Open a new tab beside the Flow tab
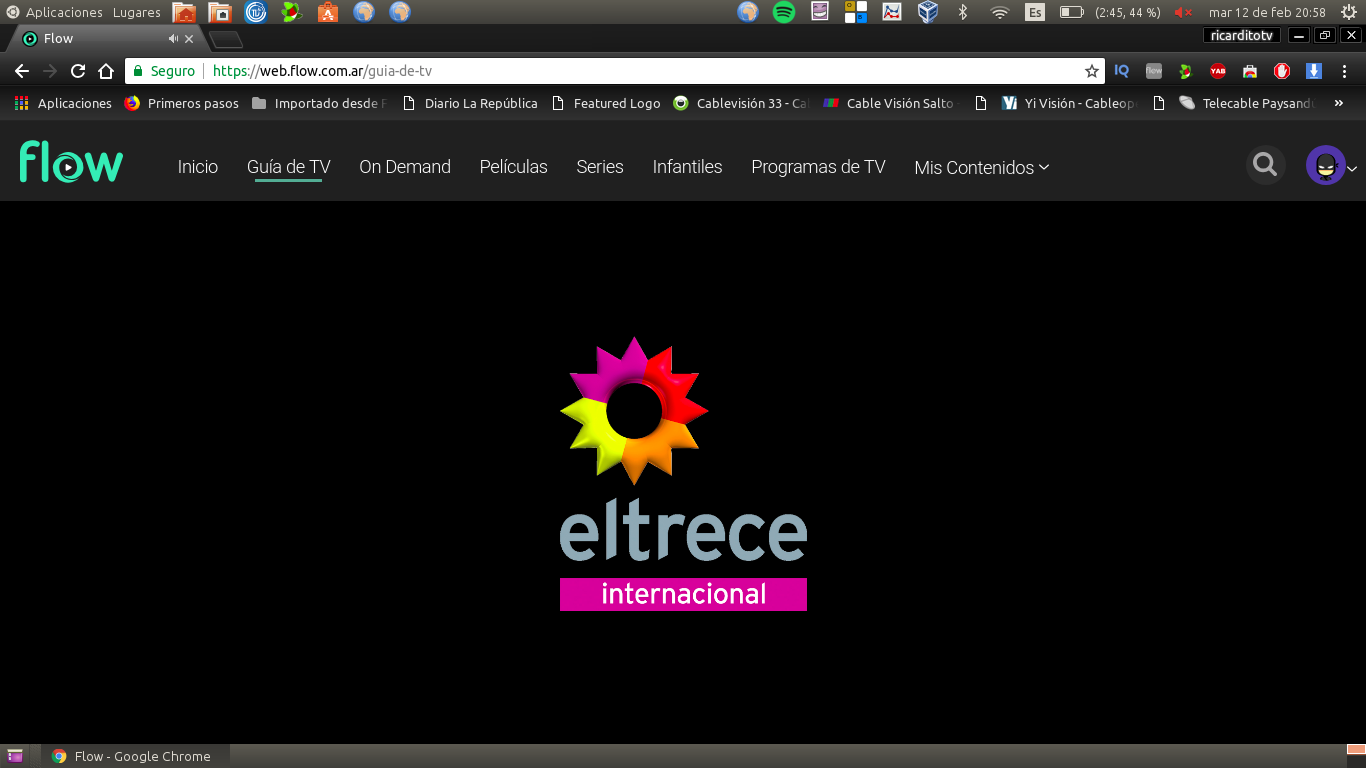This screenshot has height=768, width=1366. pyautogui.click(x=226, y=40)
